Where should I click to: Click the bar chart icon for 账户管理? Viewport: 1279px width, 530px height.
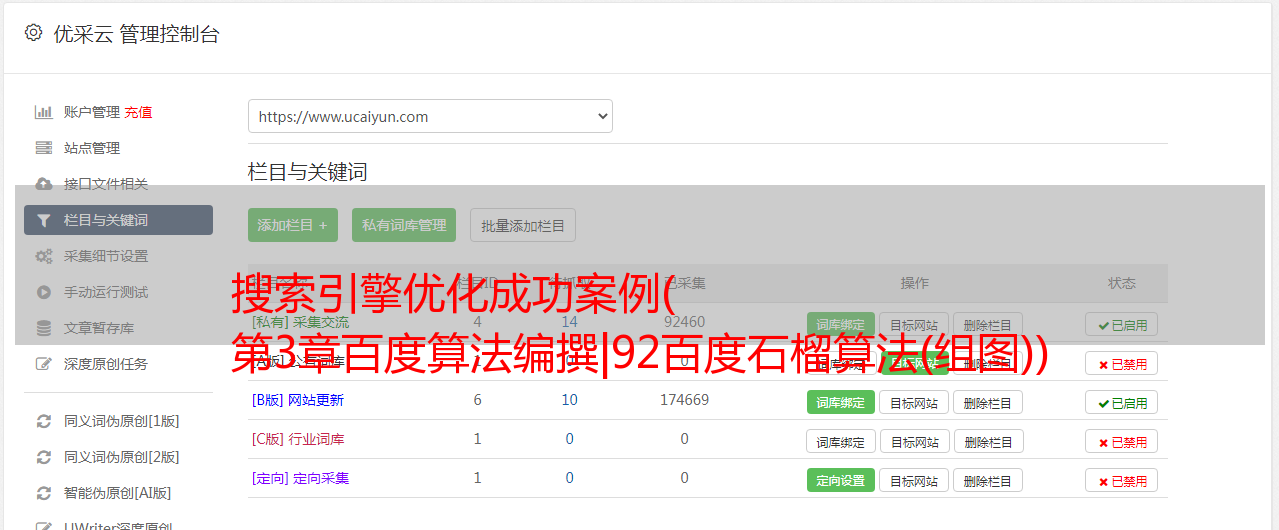(x=43, y=112)
